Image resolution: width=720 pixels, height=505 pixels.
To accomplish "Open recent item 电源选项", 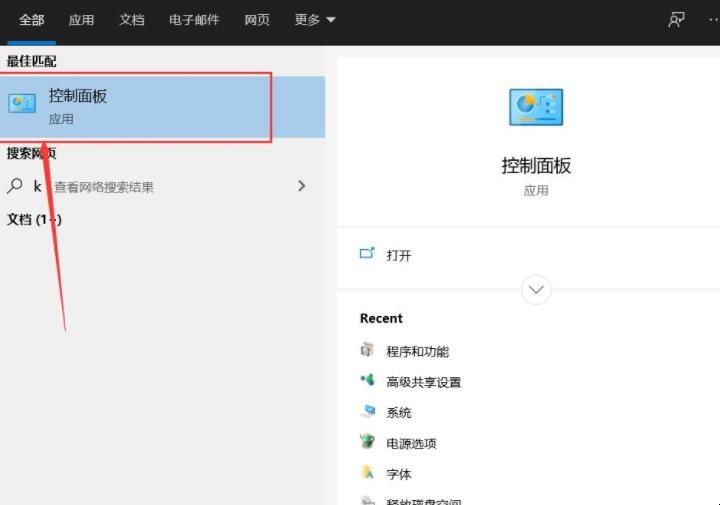I will (411, 443).
